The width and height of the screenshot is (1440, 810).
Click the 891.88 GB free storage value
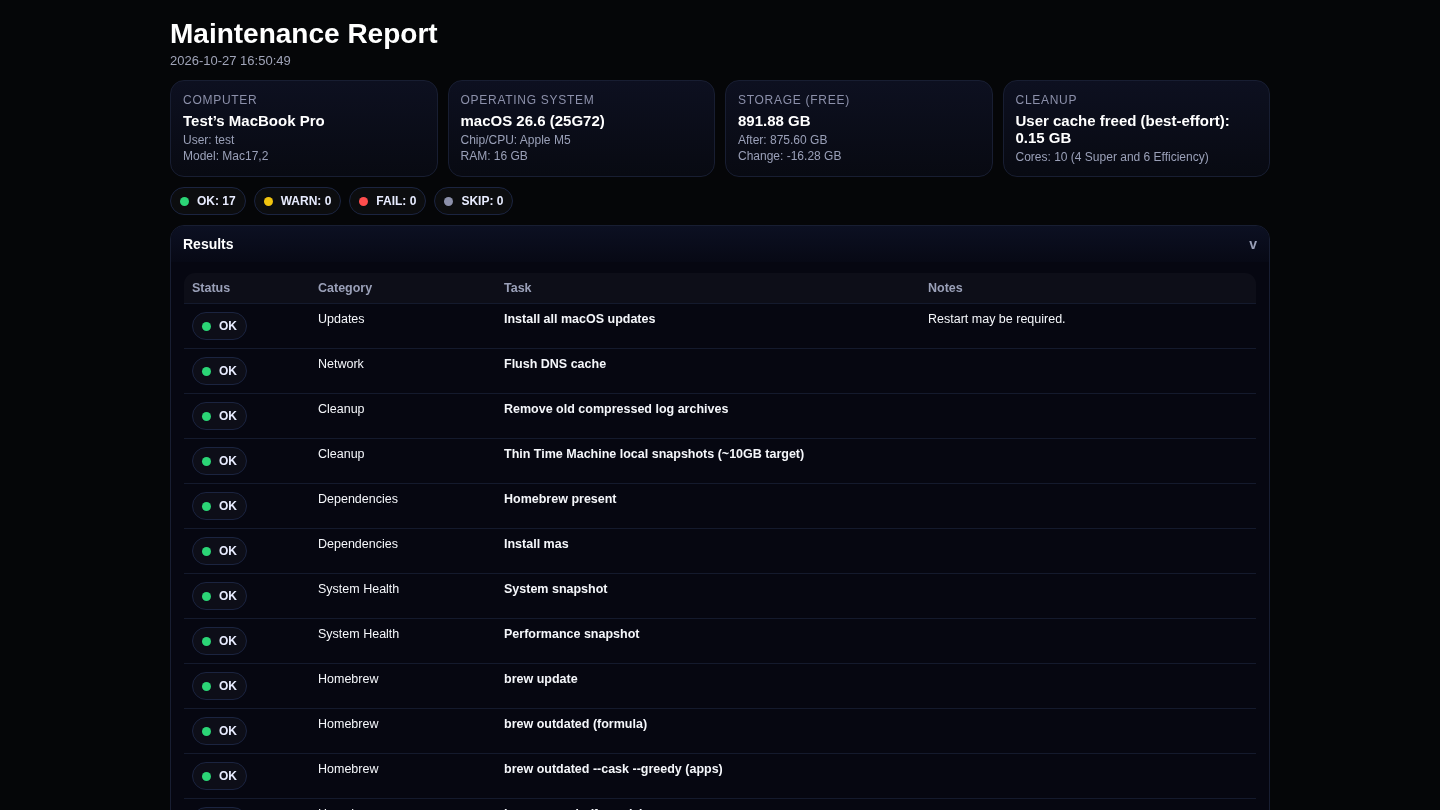[774, 121]
